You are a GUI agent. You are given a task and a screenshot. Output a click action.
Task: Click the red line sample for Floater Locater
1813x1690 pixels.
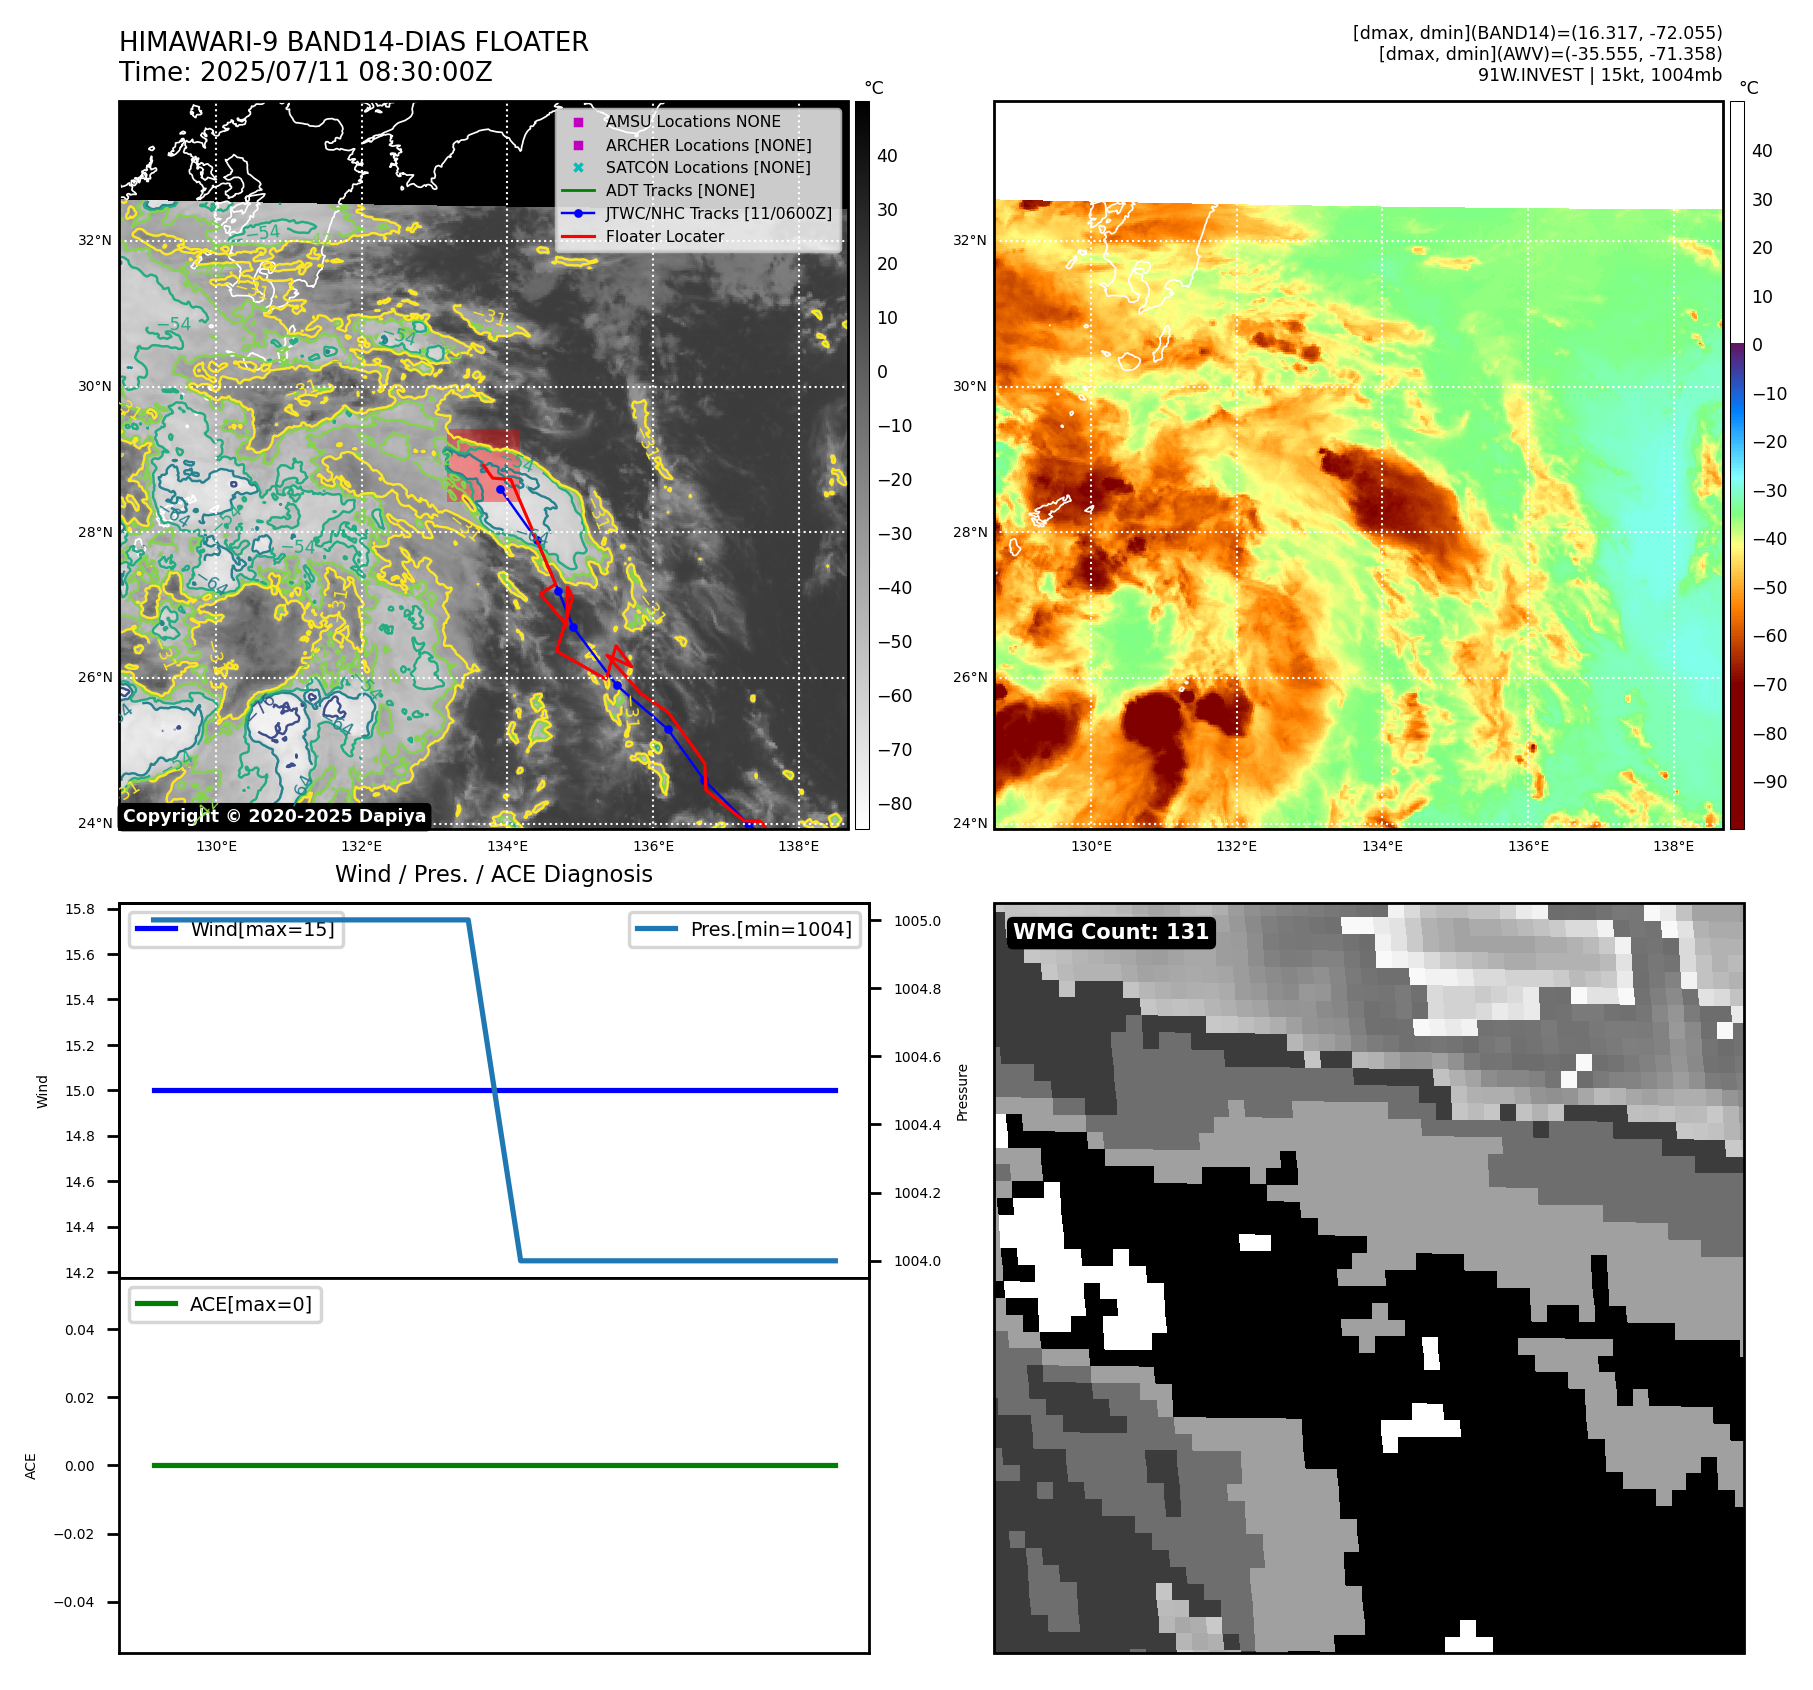(x=578, y=237)
